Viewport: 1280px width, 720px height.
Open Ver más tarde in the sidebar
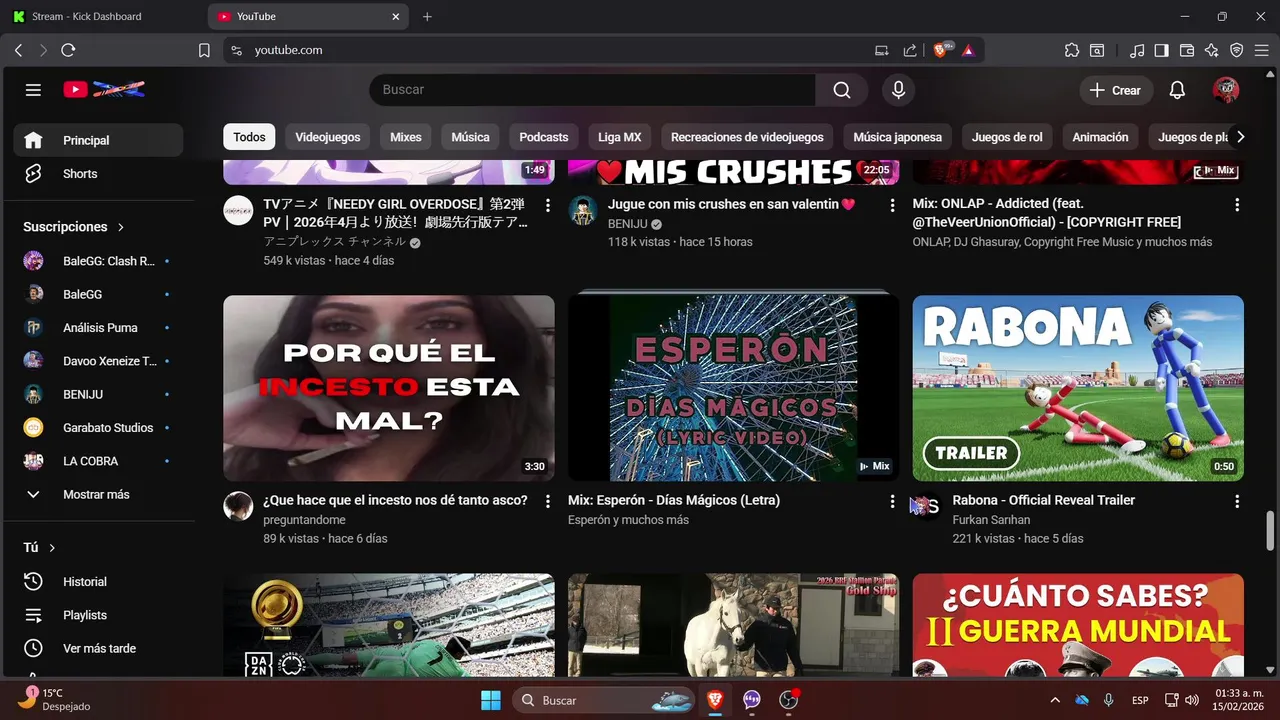98,648
